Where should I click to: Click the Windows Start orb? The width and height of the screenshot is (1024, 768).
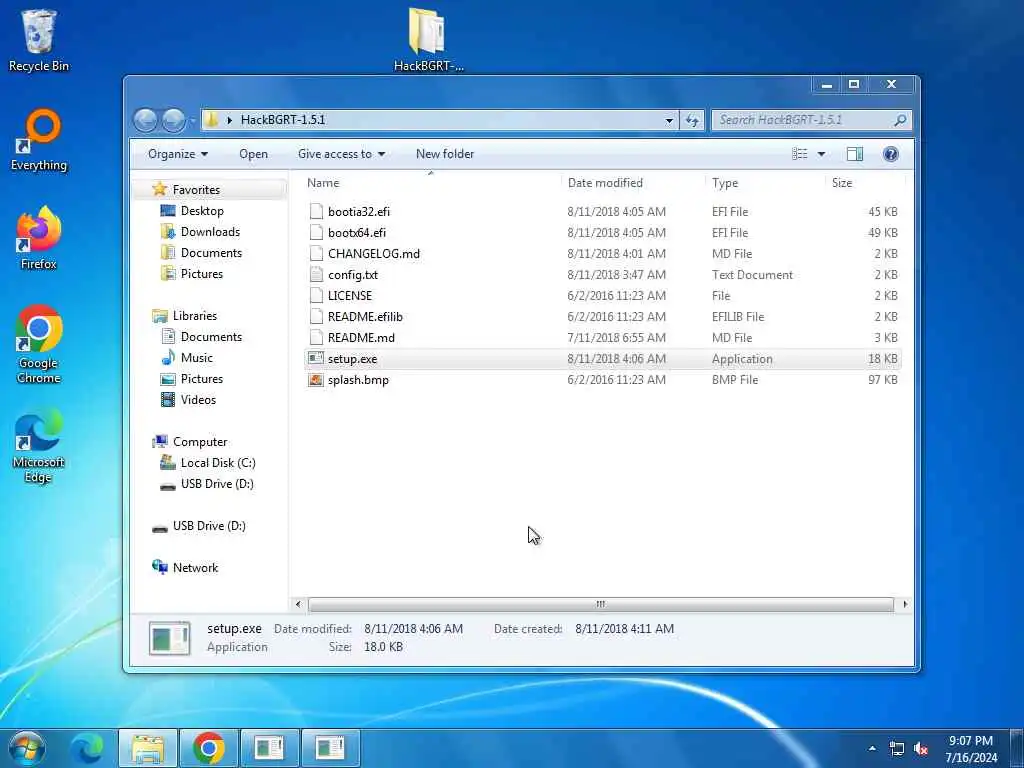[25, 748]
